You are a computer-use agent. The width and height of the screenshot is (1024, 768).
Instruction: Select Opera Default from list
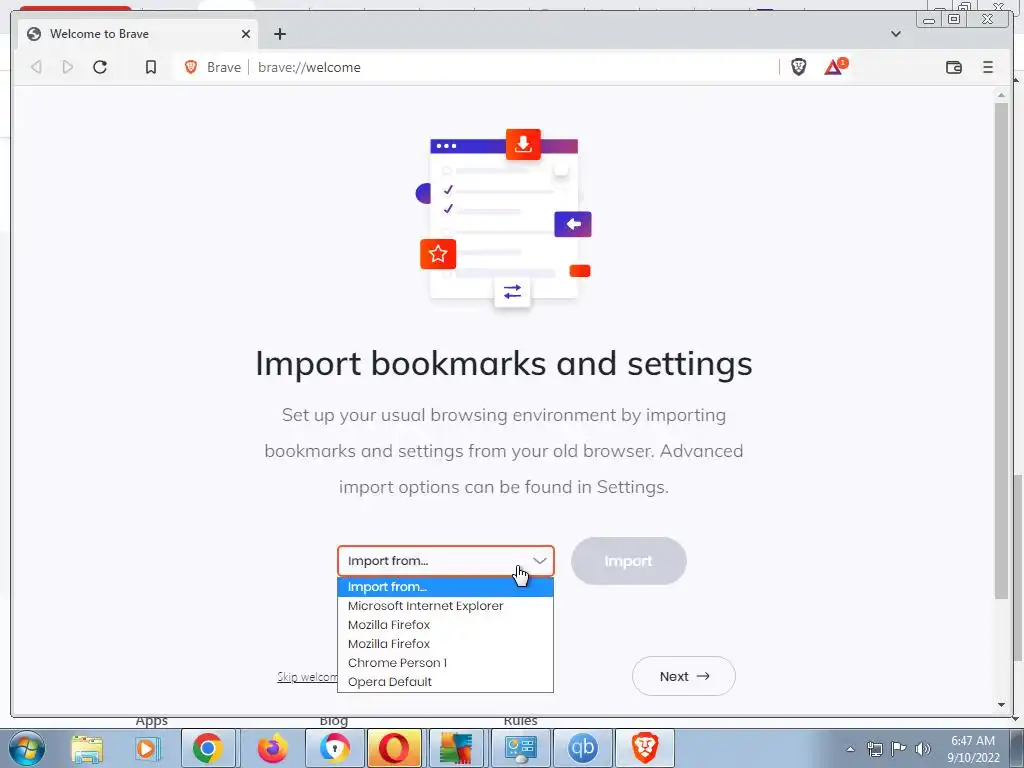[445, 682]
